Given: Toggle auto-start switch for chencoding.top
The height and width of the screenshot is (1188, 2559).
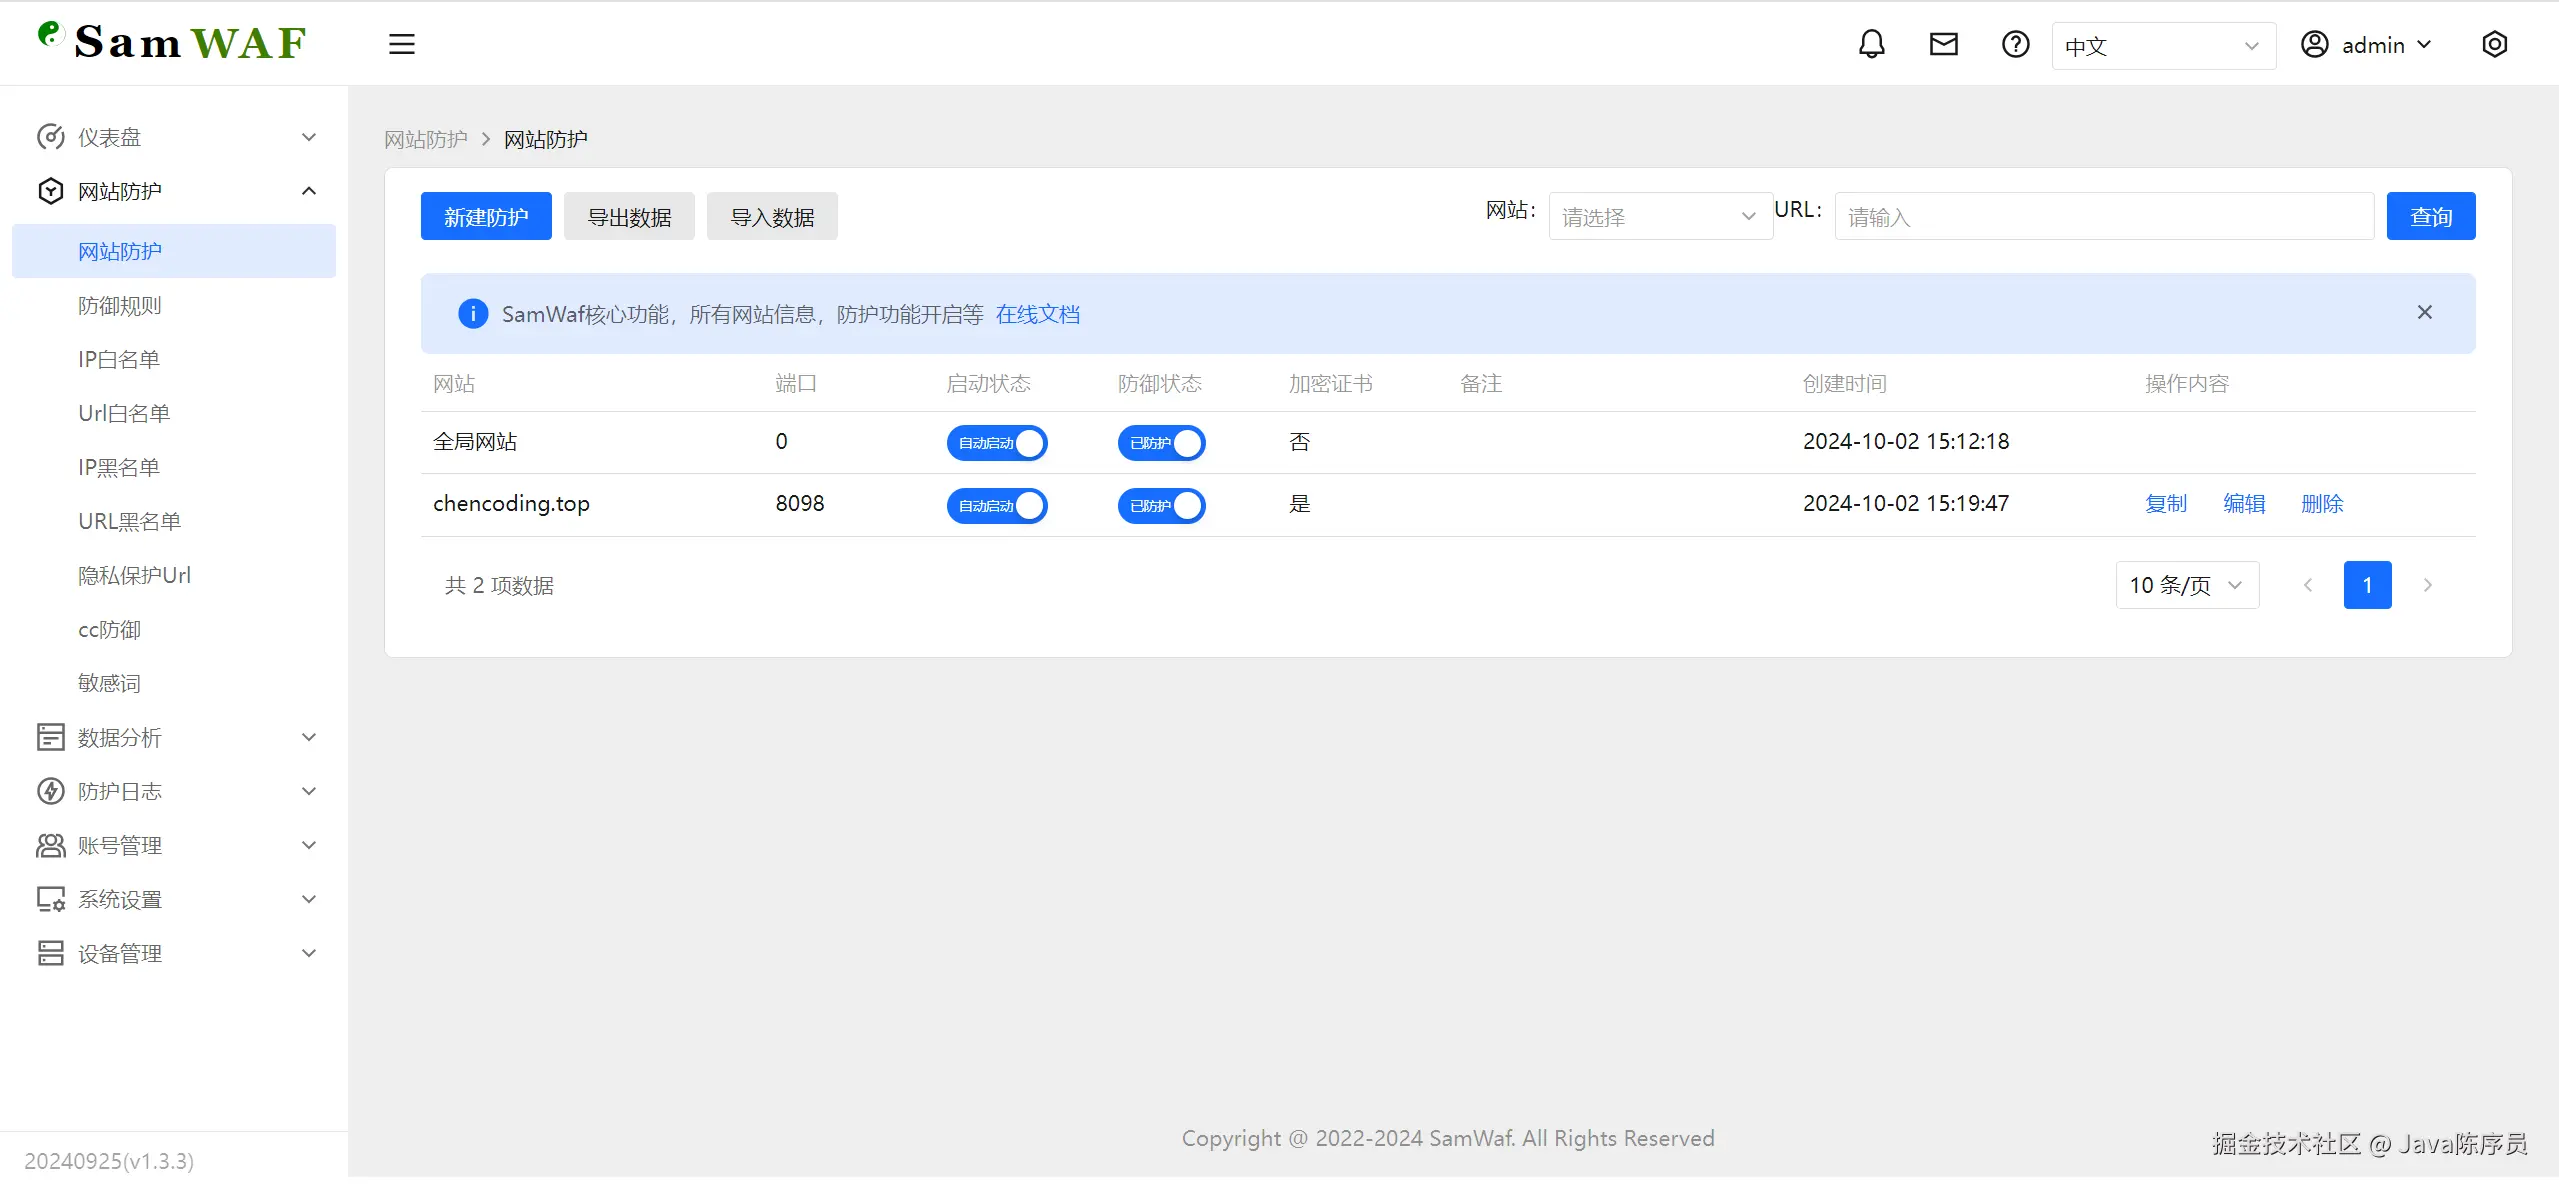Looking at the screenshot, I should [x=996, y=506].
